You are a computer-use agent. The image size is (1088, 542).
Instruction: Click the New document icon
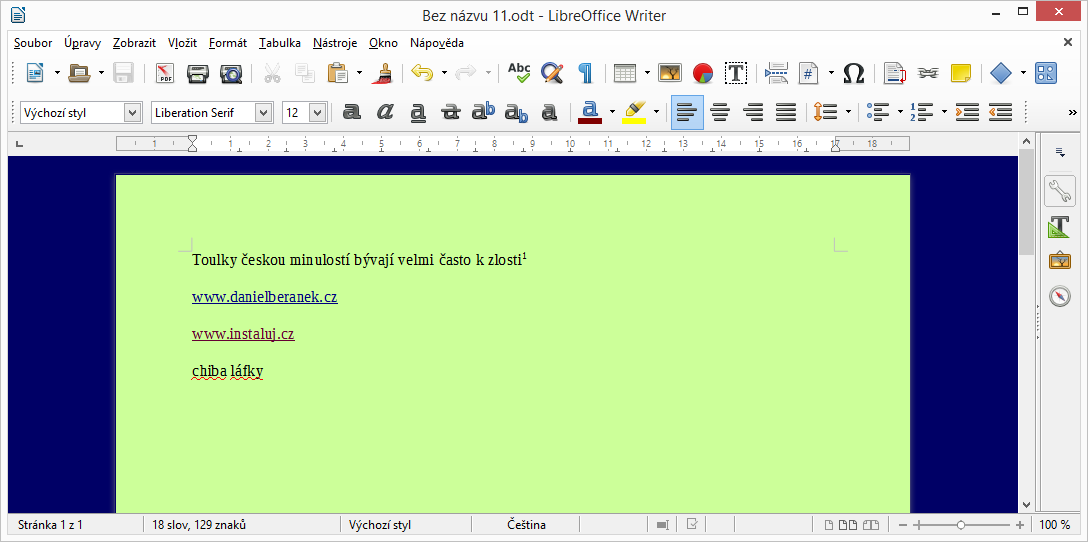(35, 72)
